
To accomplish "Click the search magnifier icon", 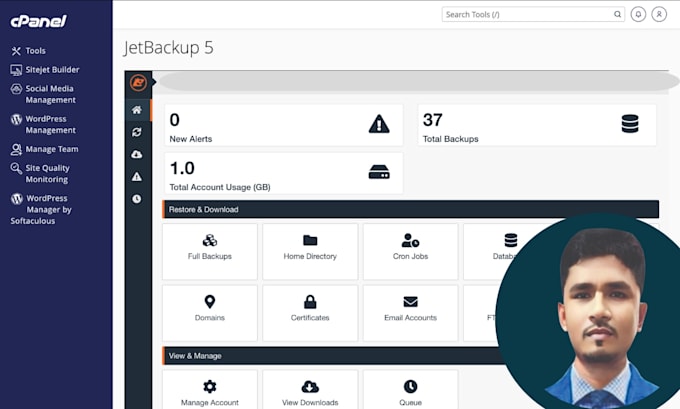I will pyautogui.click(x=617, y=14).
